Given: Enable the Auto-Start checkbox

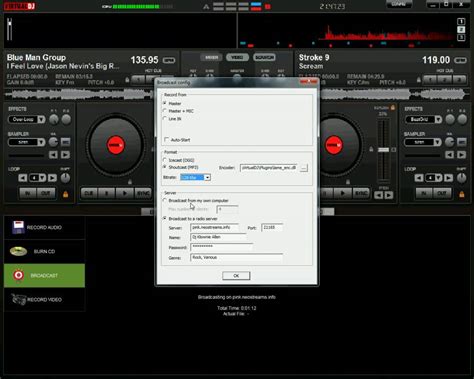Looking at the screenshot, I should click(x=167, y=140).
